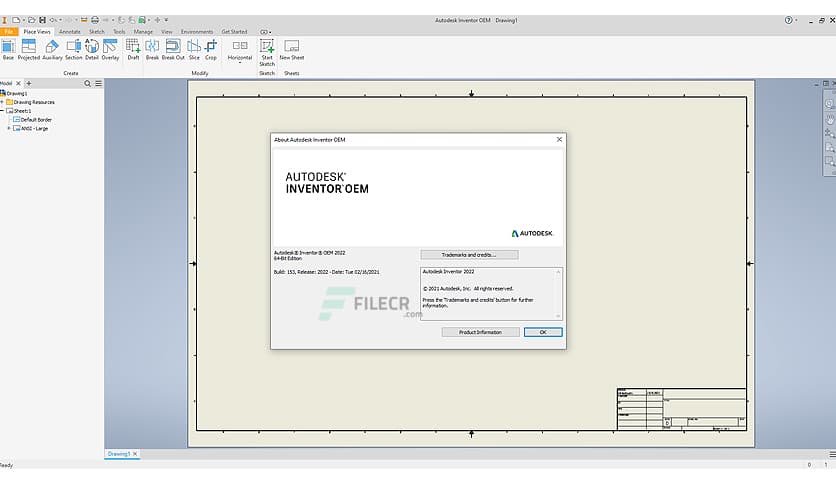Screen dimensions: 836x484
Task: Switch to the Sketch ribbon tab
Action: click(x=97, y=32)
